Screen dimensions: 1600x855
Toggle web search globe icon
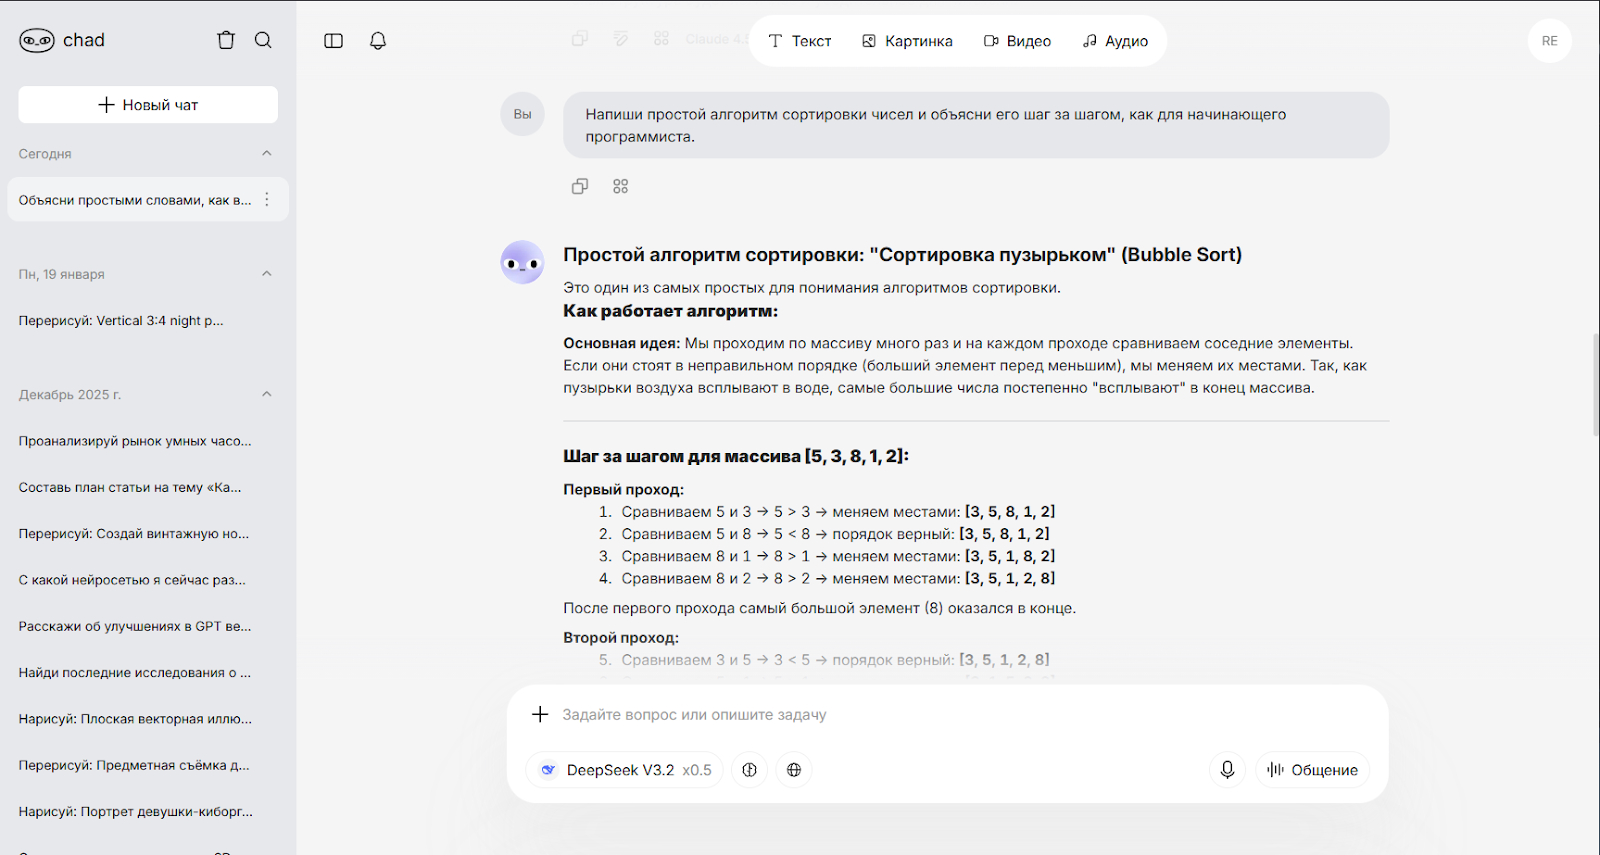[x=794, y=770]
